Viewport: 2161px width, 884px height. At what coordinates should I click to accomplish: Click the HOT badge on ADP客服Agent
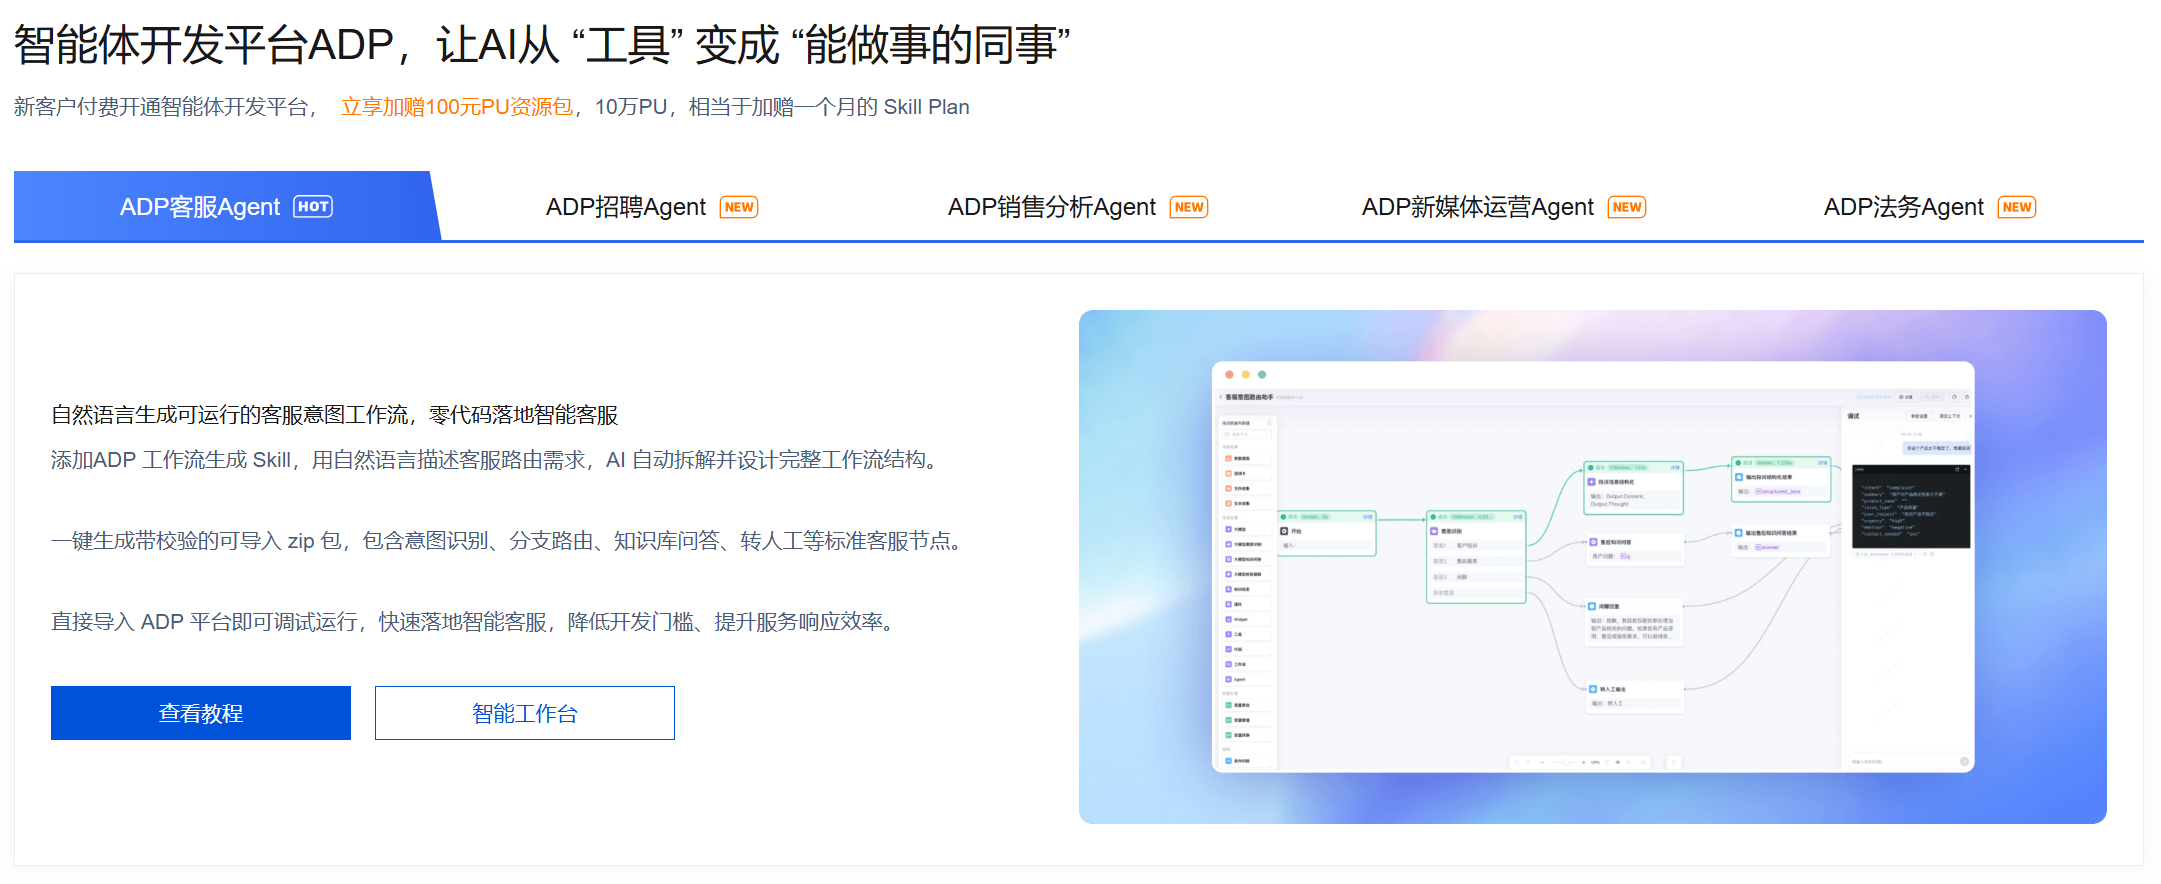(x=313, y=207)
